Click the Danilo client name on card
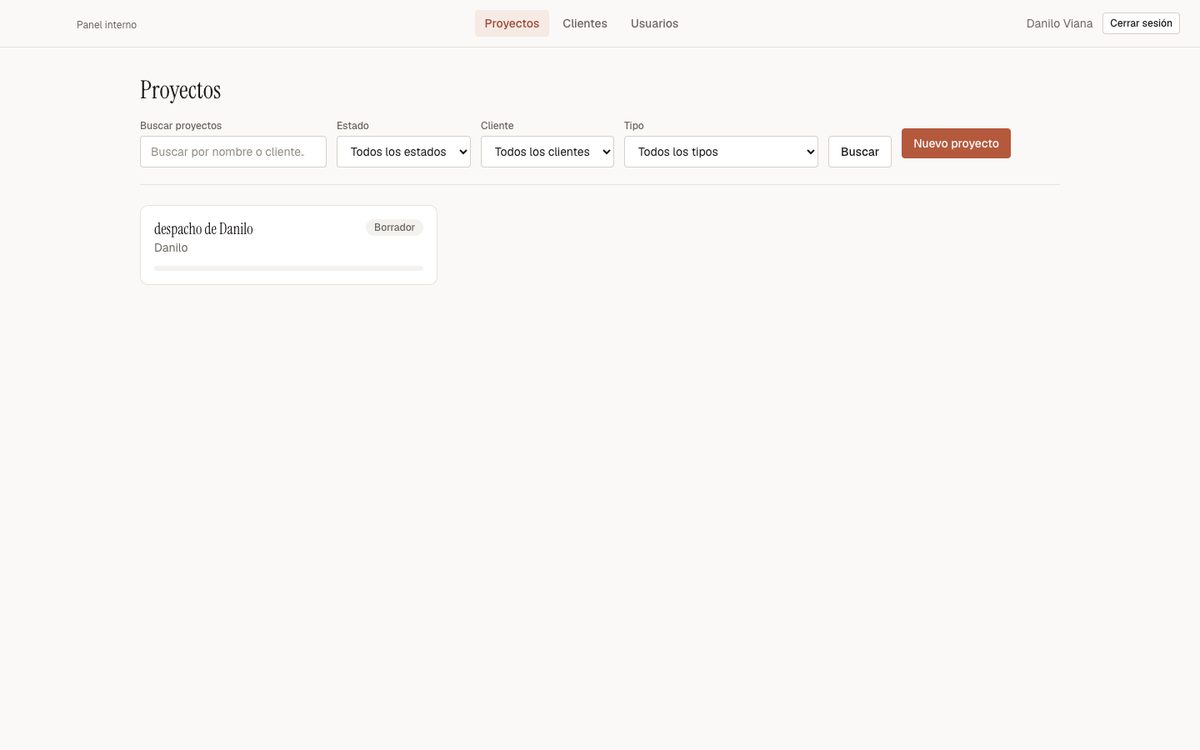This screenshot has height=750, width=1200. pyautogui.click(x=171, y=248)
